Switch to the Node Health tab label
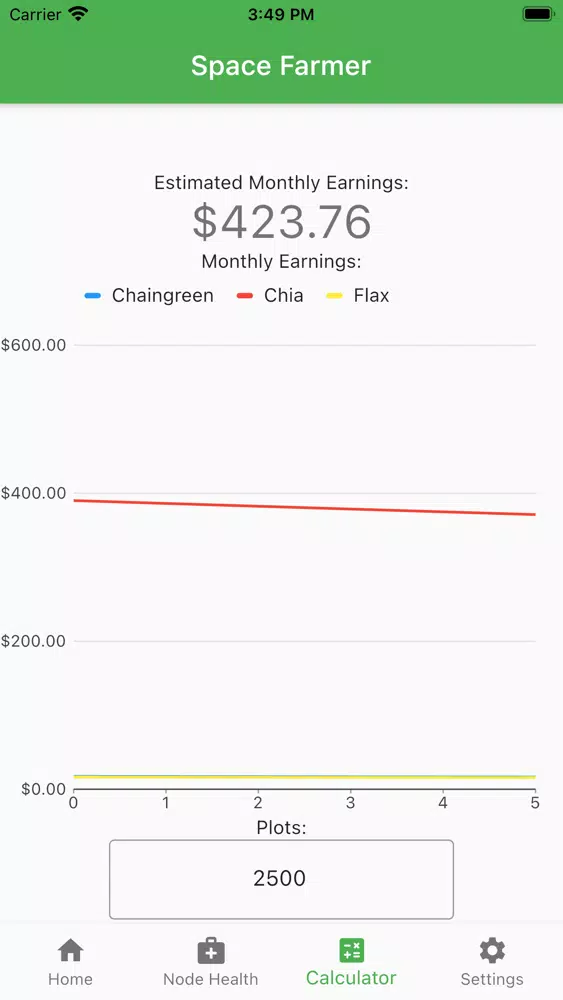 [210, 979]
